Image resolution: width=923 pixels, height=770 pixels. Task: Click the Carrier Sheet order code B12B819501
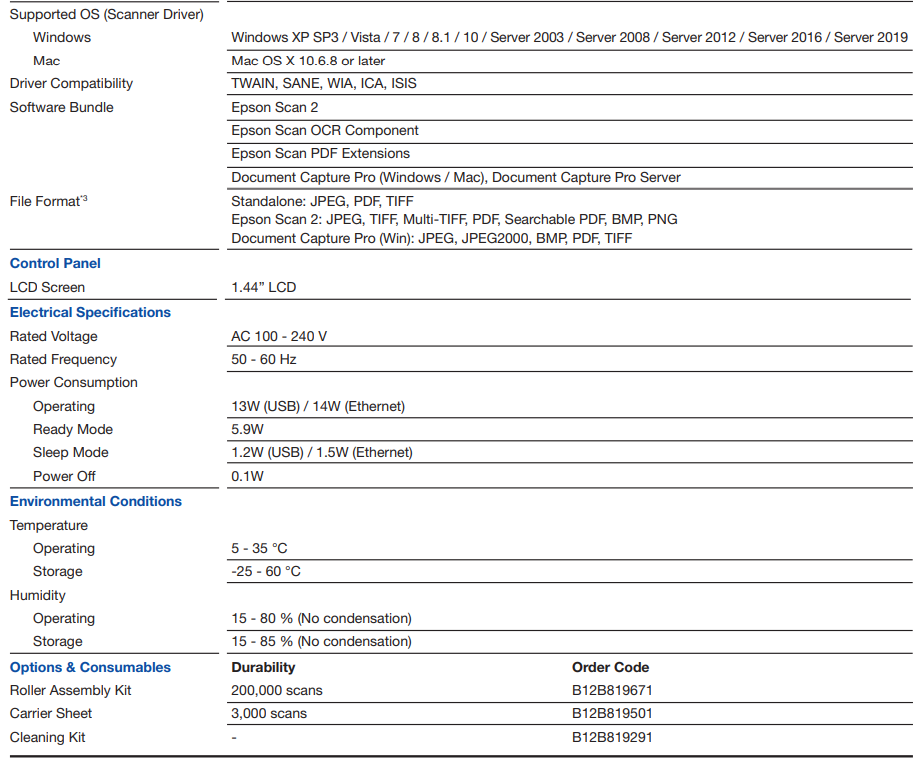click(x=612, y=714)
